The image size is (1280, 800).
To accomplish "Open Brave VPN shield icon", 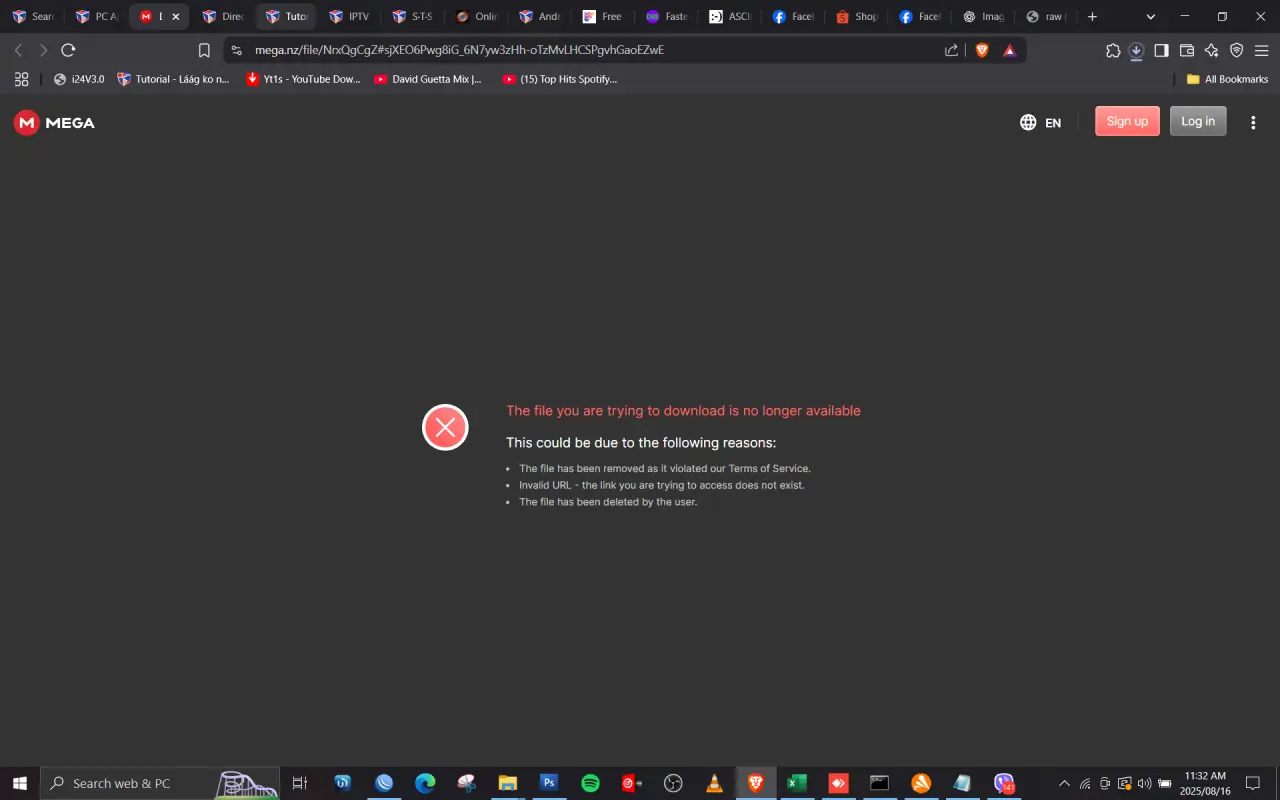I will tap(1237, 50).
